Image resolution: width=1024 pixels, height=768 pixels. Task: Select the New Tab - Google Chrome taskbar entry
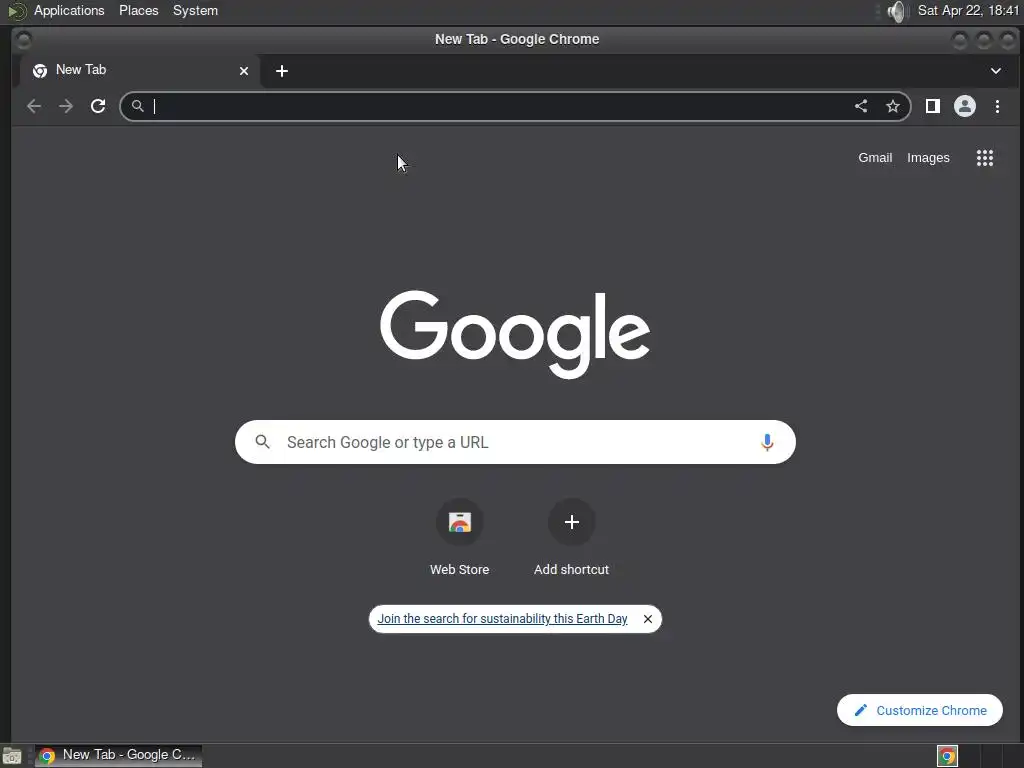click(118, 756)
